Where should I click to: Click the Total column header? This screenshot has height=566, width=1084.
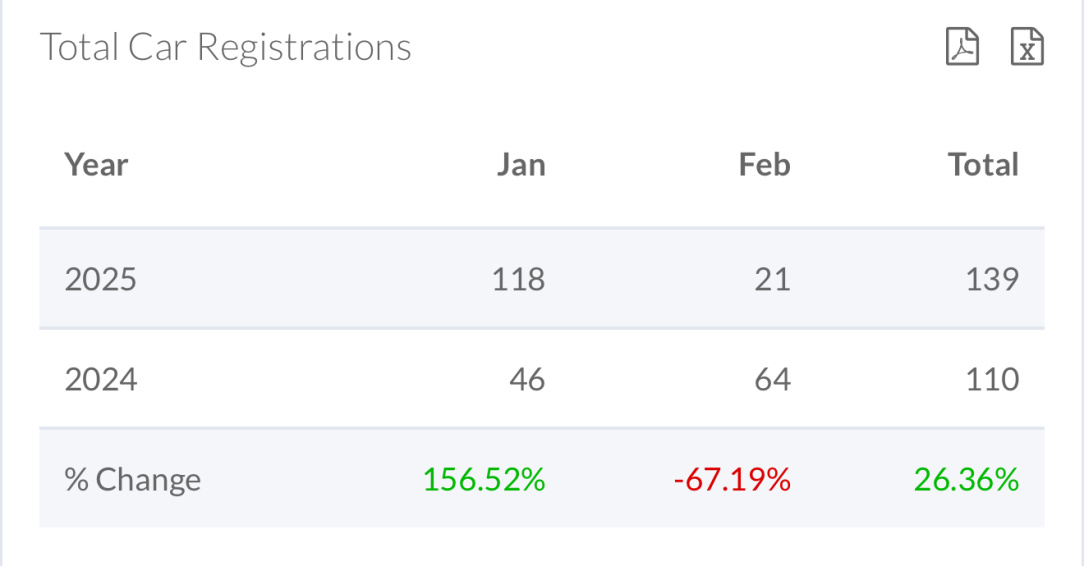(x=983, y=165)
